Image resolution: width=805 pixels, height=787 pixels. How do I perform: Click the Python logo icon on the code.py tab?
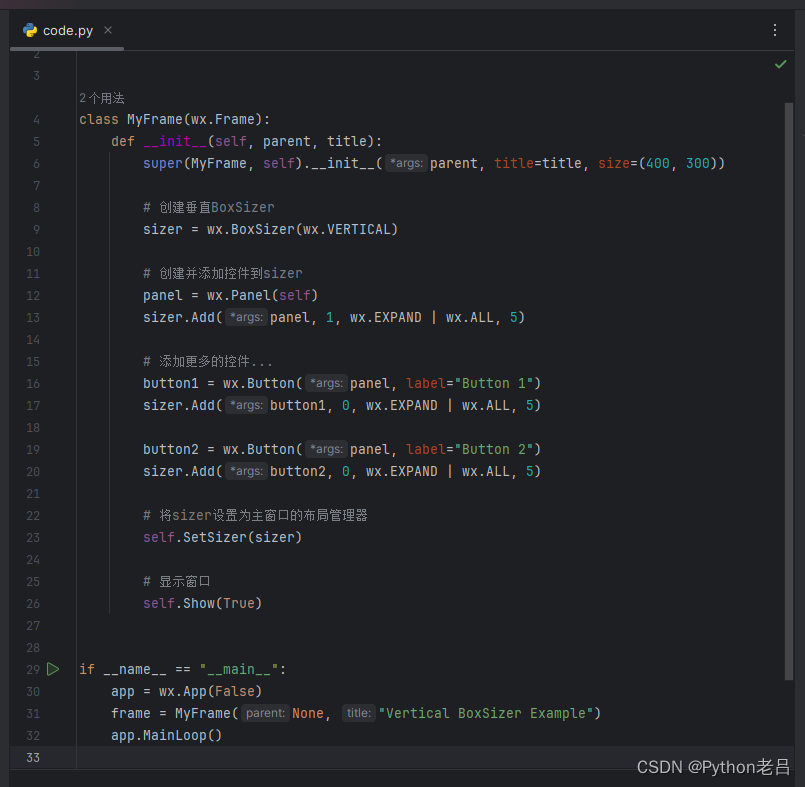click(x=29, y=31)
